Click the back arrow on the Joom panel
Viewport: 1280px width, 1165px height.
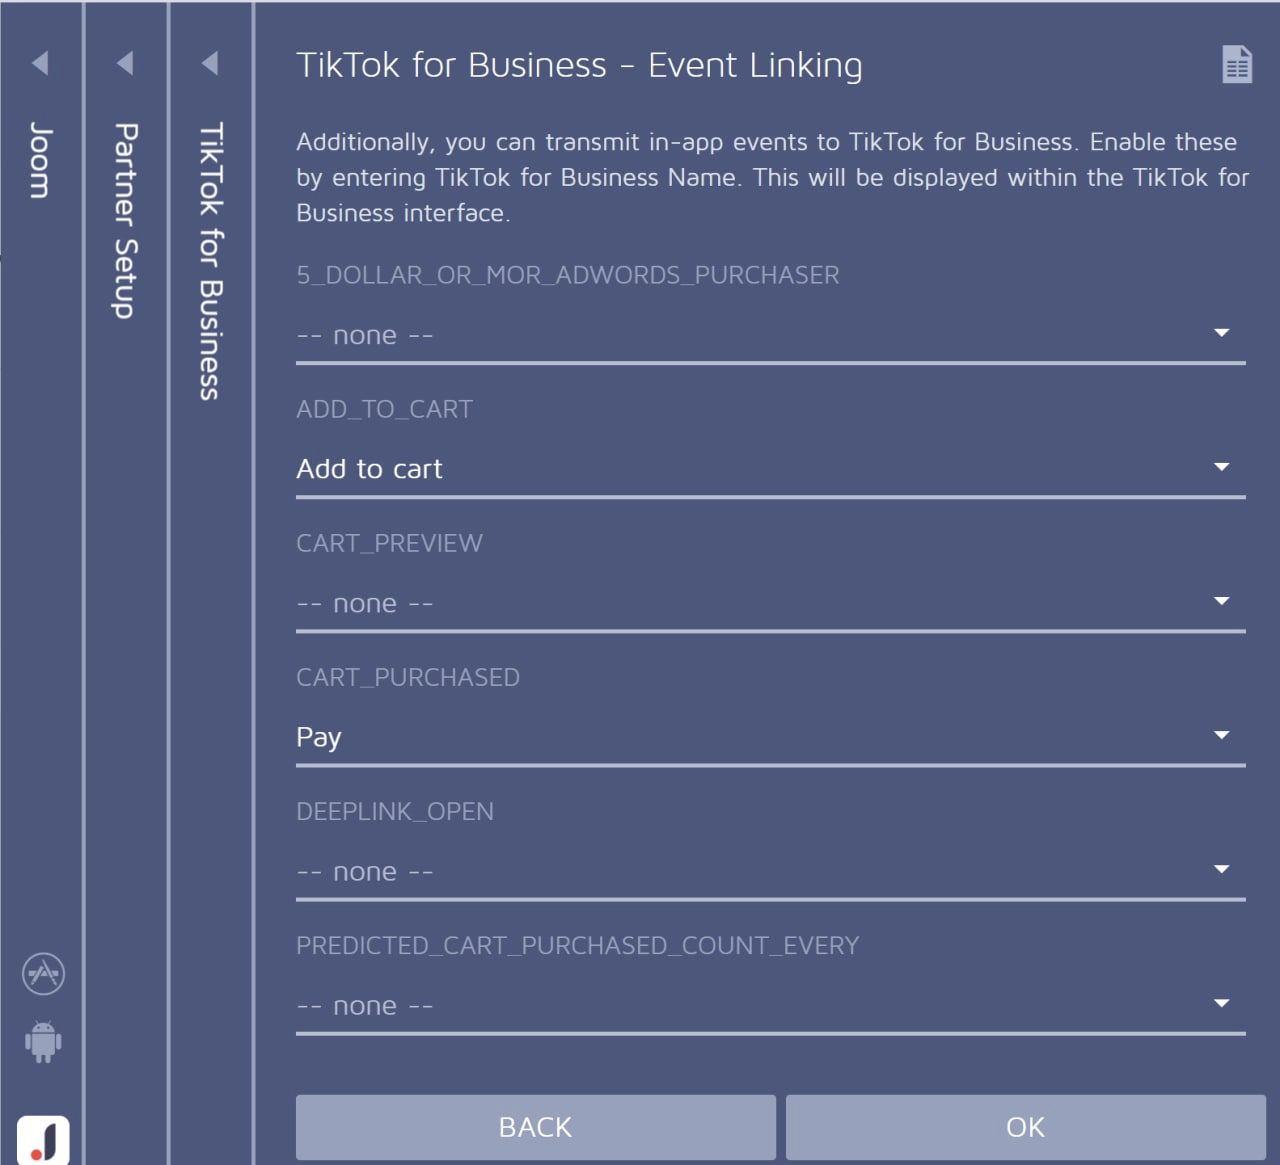(x=42, y=62)
